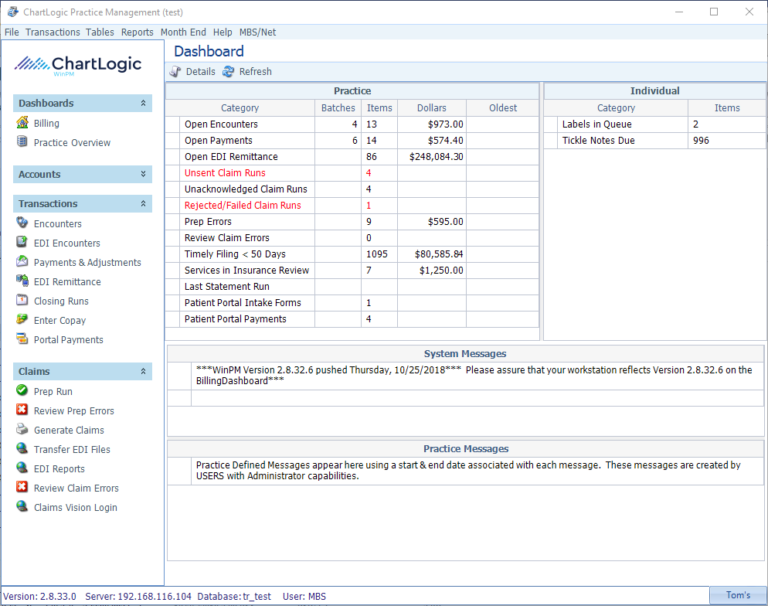Click the Prep Run green check icon
Screen dimensions: 768x606
22,390
